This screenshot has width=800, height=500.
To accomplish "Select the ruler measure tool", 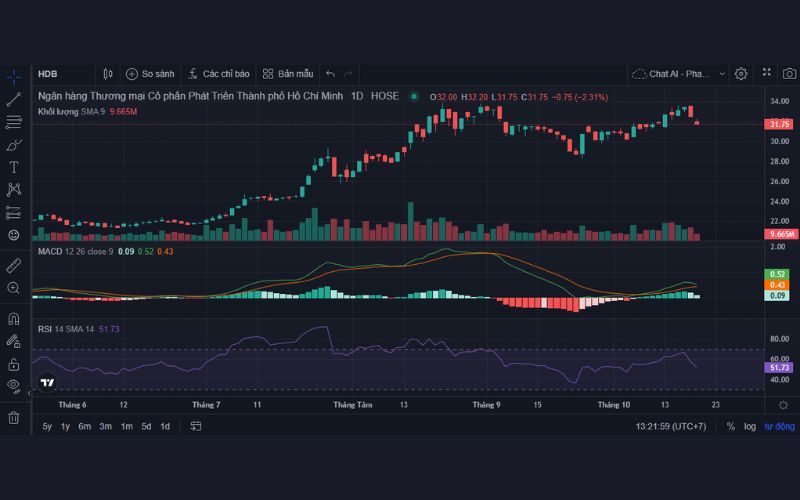I will pyautogui.click(x=14, y=266).
